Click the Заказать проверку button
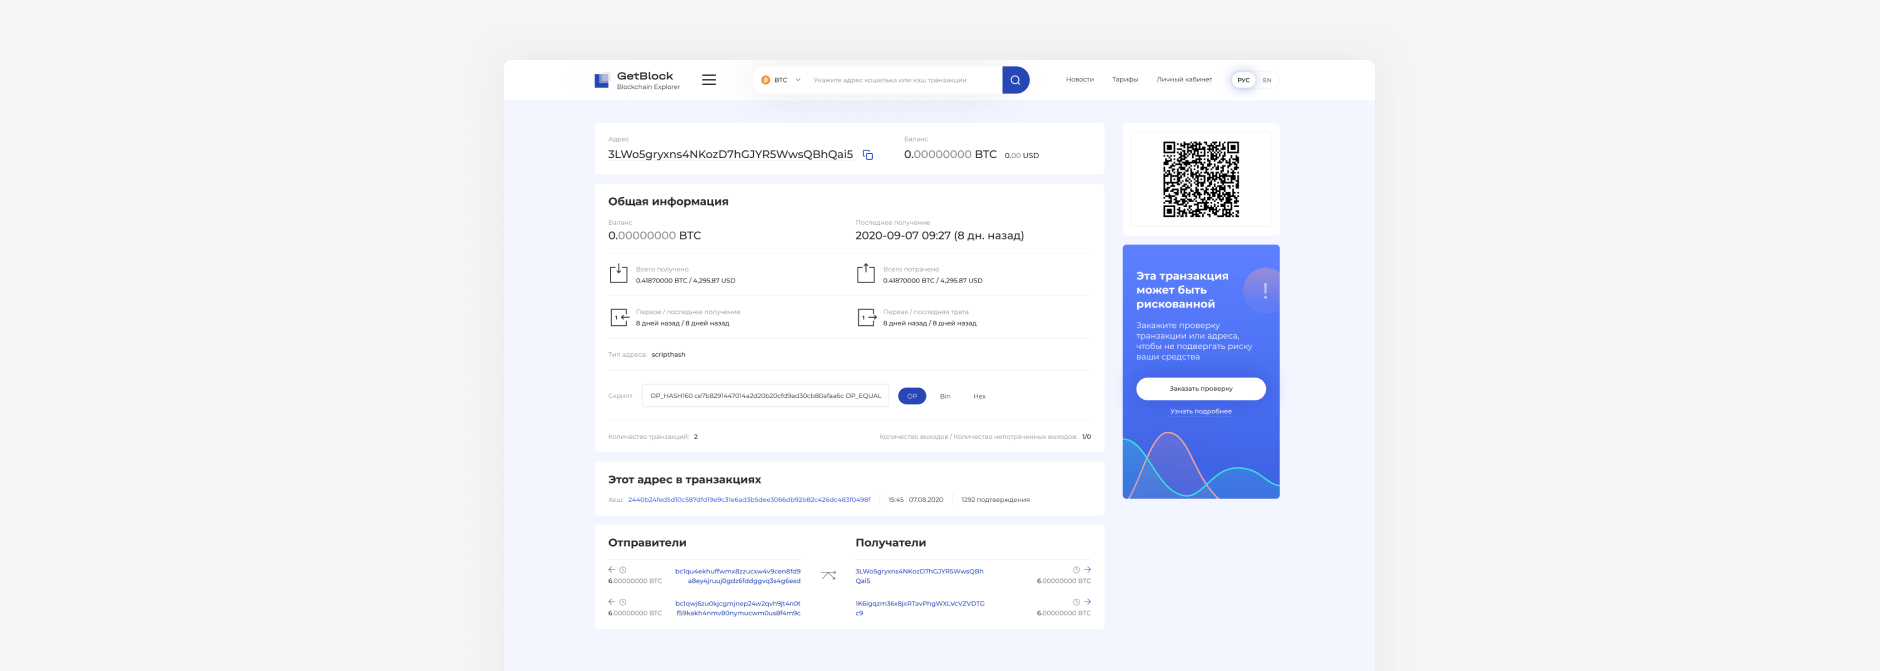 (1201, 389)
